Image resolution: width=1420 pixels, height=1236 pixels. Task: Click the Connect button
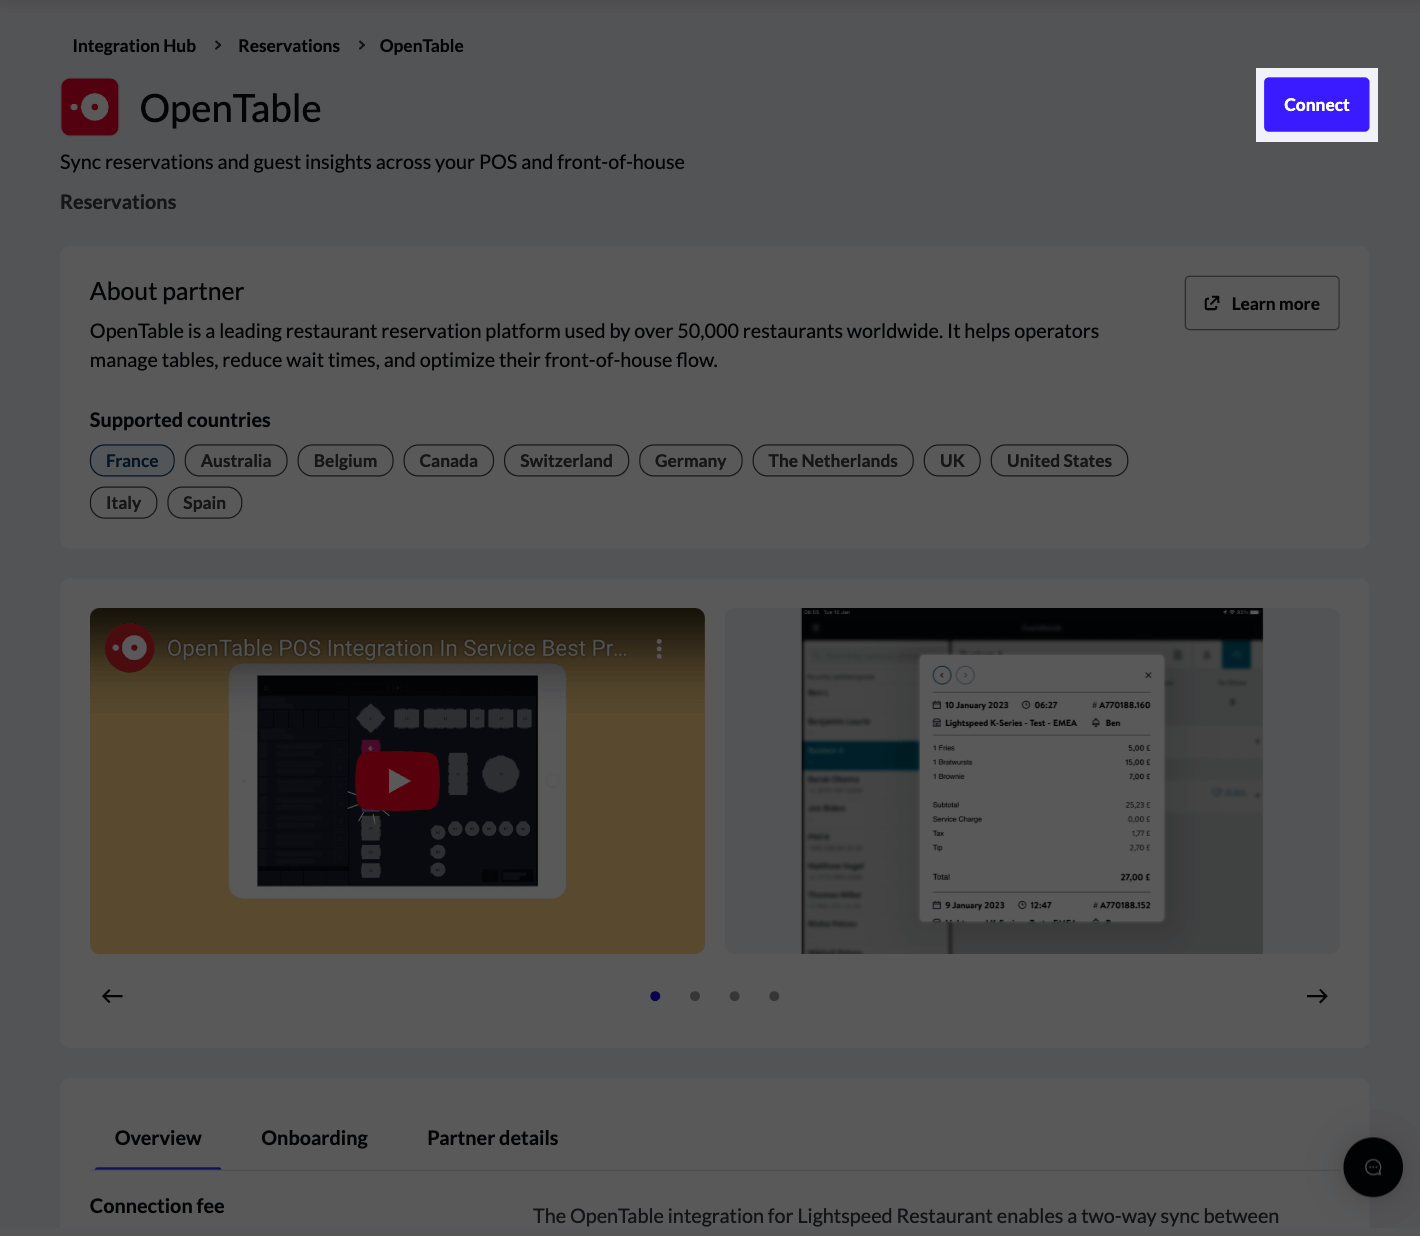[x=1316, y=104]
